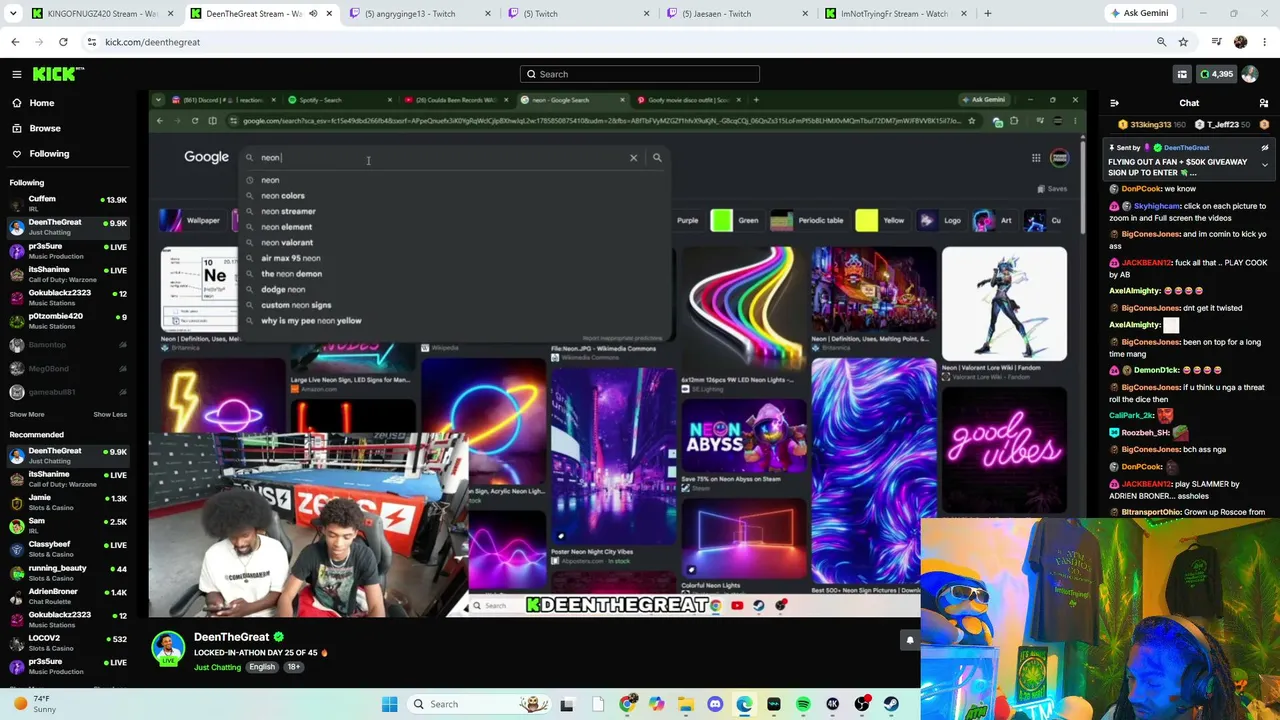Open Classybeef channel in Recommended
Viewport: 1280px width, 720px height.
point(68,548)
